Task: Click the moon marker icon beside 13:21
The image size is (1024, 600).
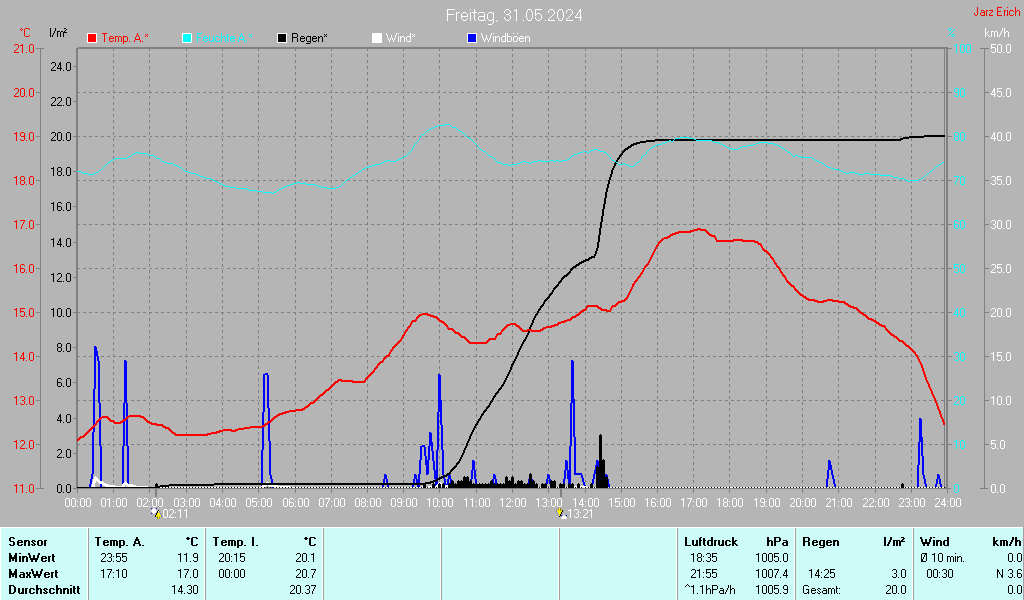Action: [x=561, y=513]
